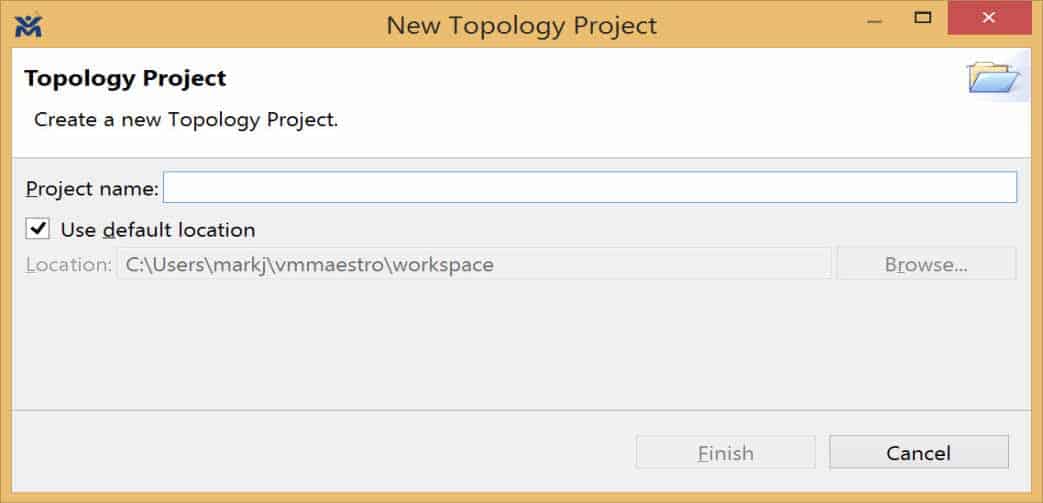The height and width of the screenshot is (503, 1043).
Task: Click the "Project name:" label
Action: [x=92, y=189]
